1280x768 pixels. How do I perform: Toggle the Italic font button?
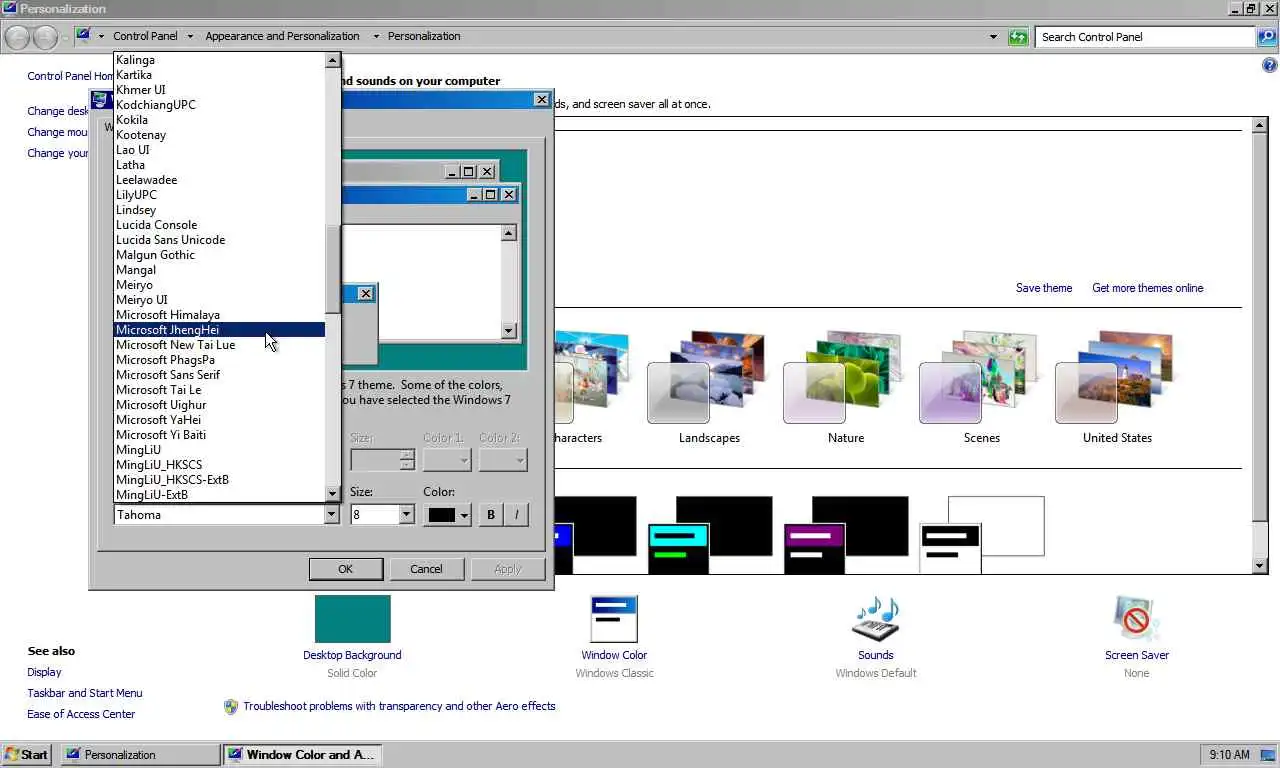pyautogui.click(x=516, y=515)
